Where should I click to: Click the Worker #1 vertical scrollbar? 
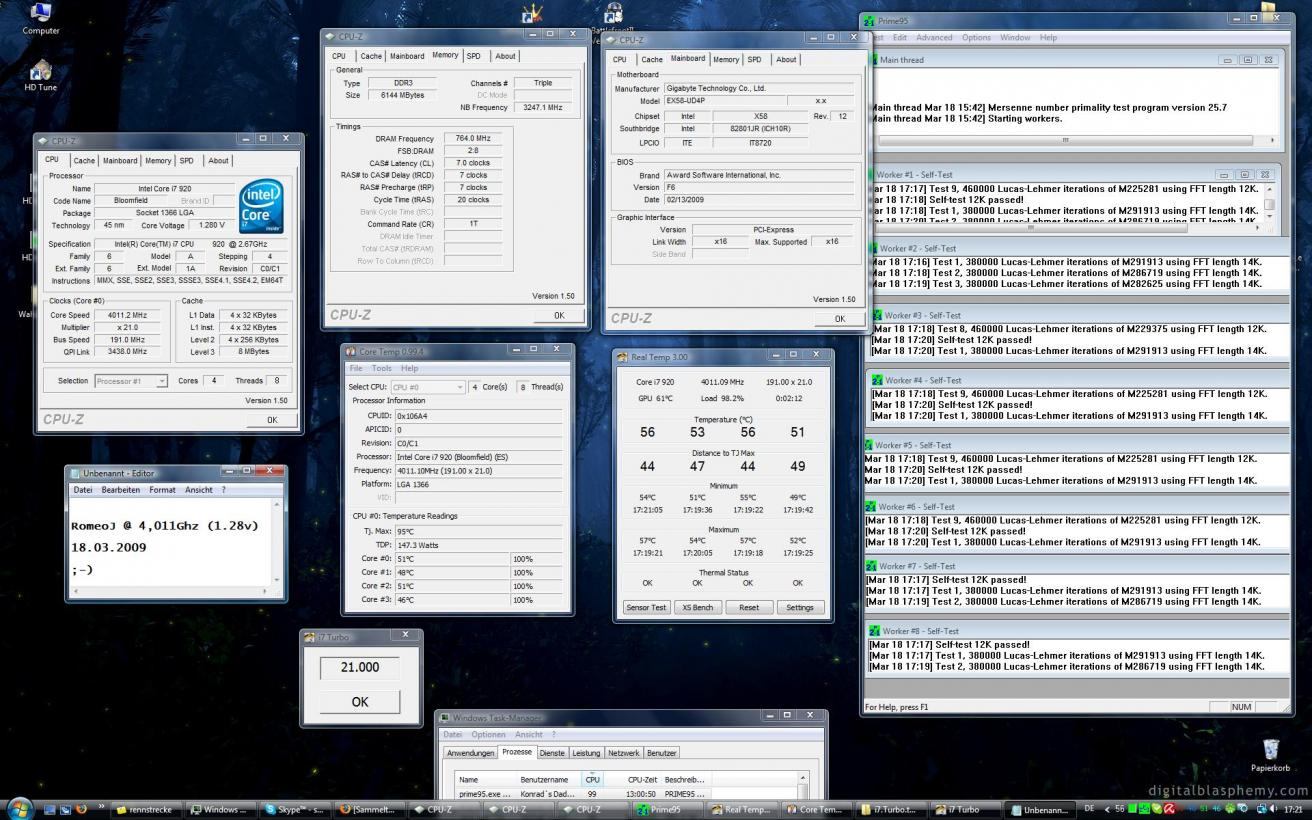[1270, 204]
